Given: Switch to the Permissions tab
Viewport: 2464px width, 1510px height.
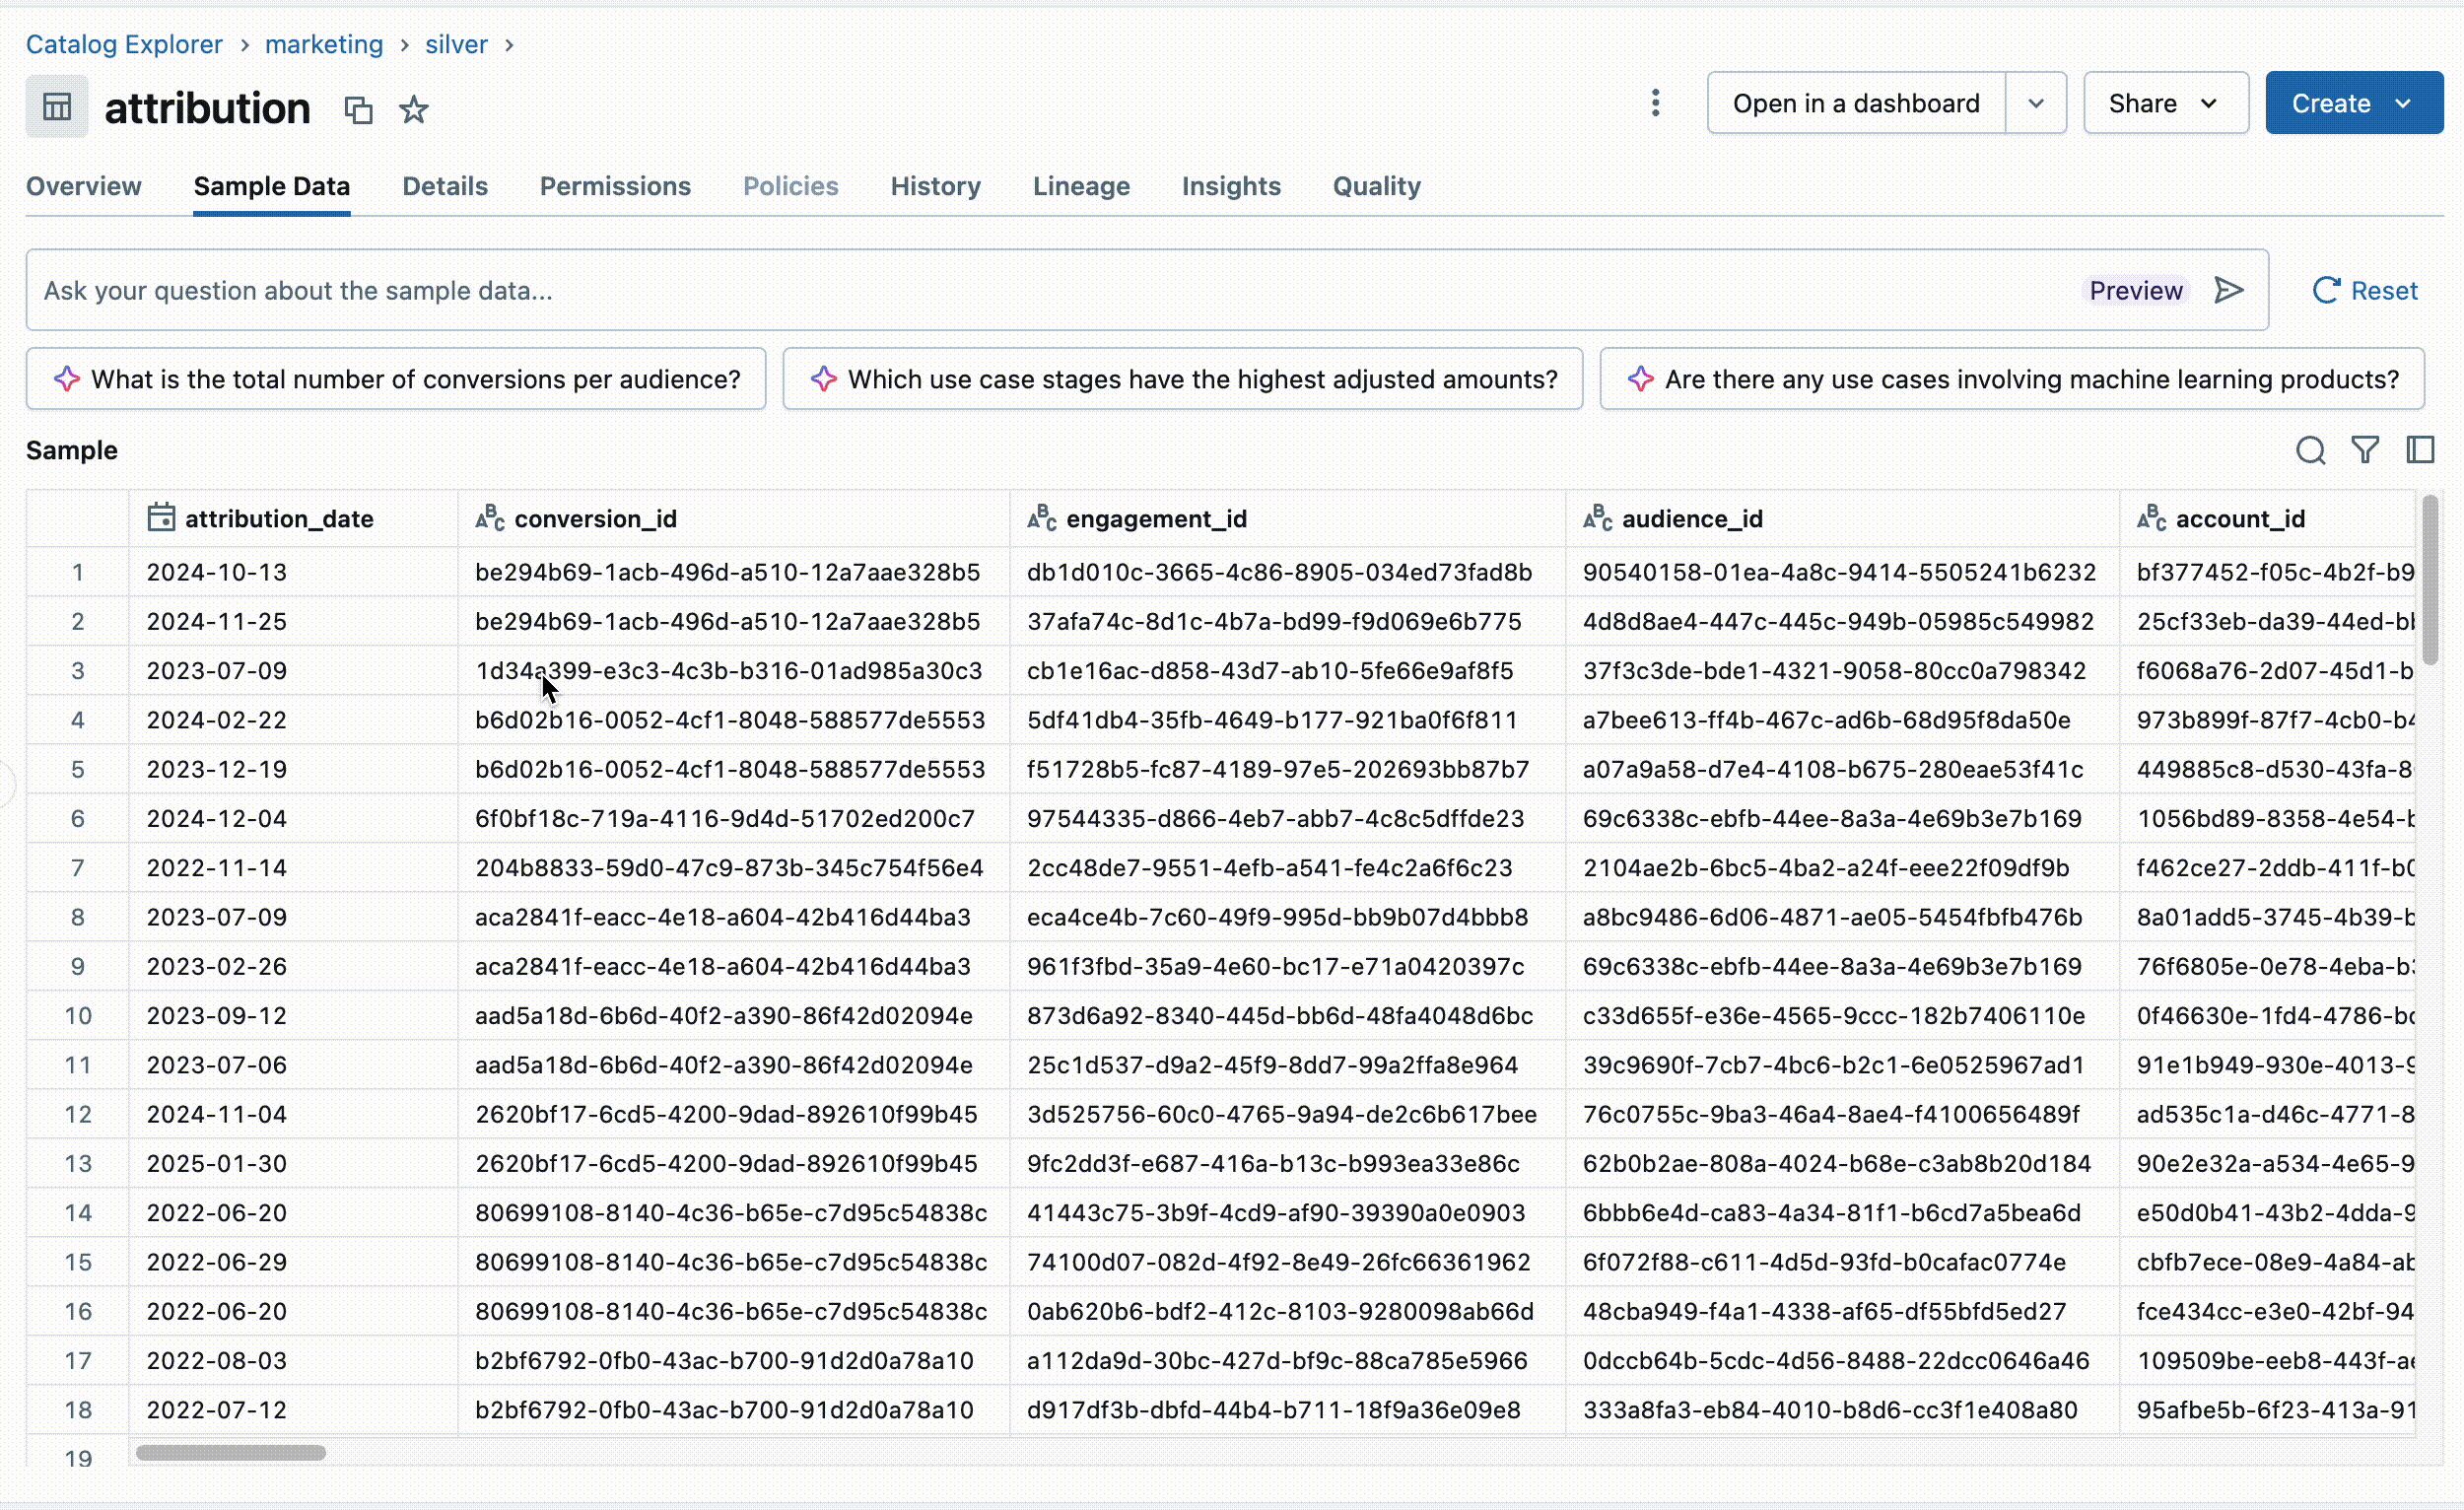Looking at the screenshot, I should (x=615, y=186).
